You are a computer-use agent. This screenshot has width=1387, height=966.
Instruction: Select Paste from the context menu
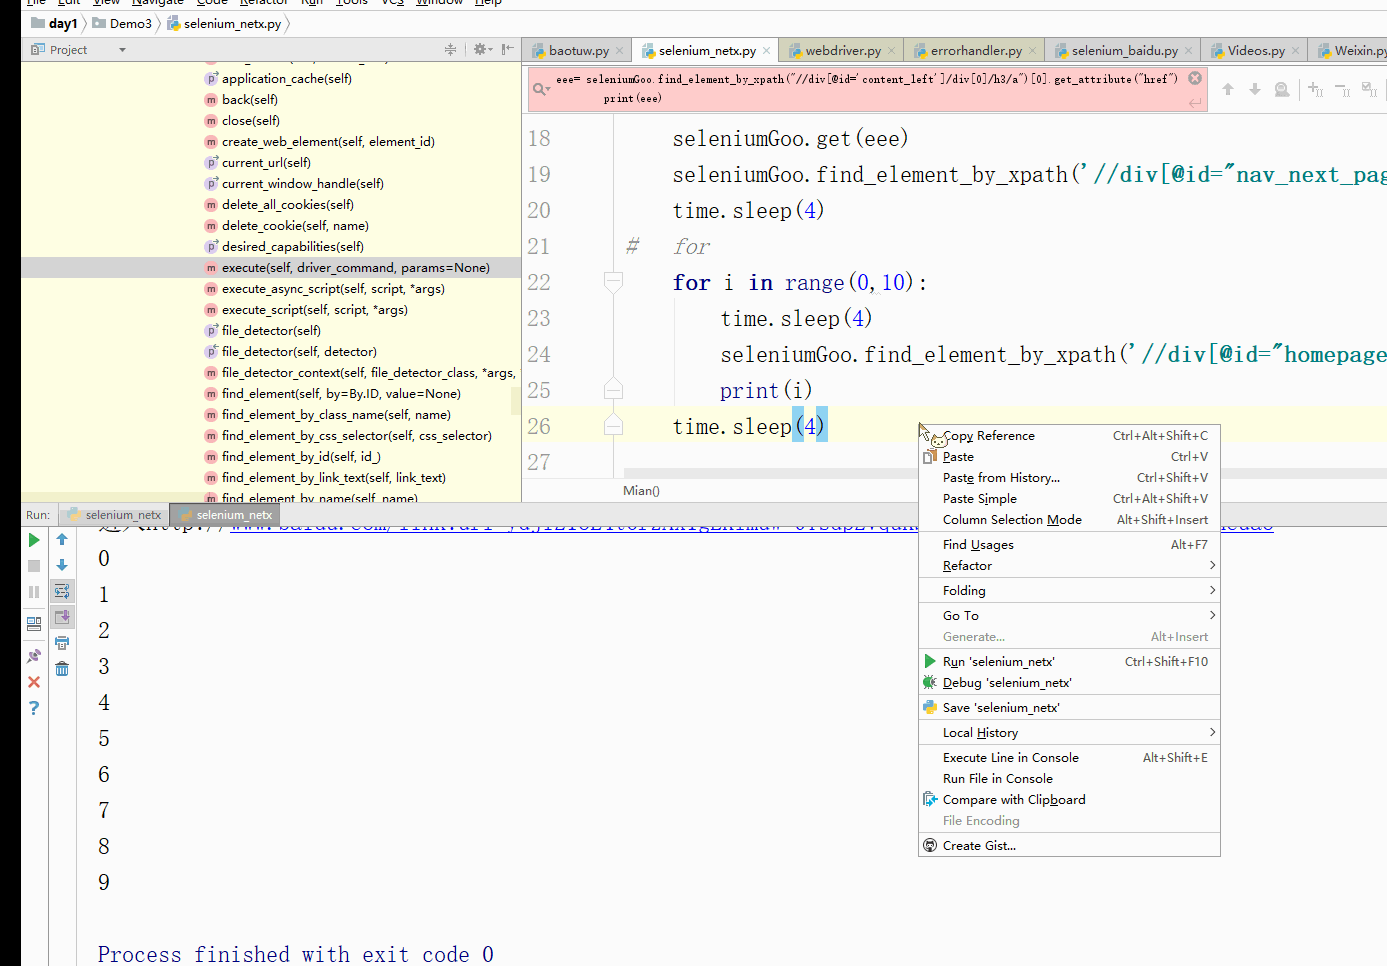point(958,457)
